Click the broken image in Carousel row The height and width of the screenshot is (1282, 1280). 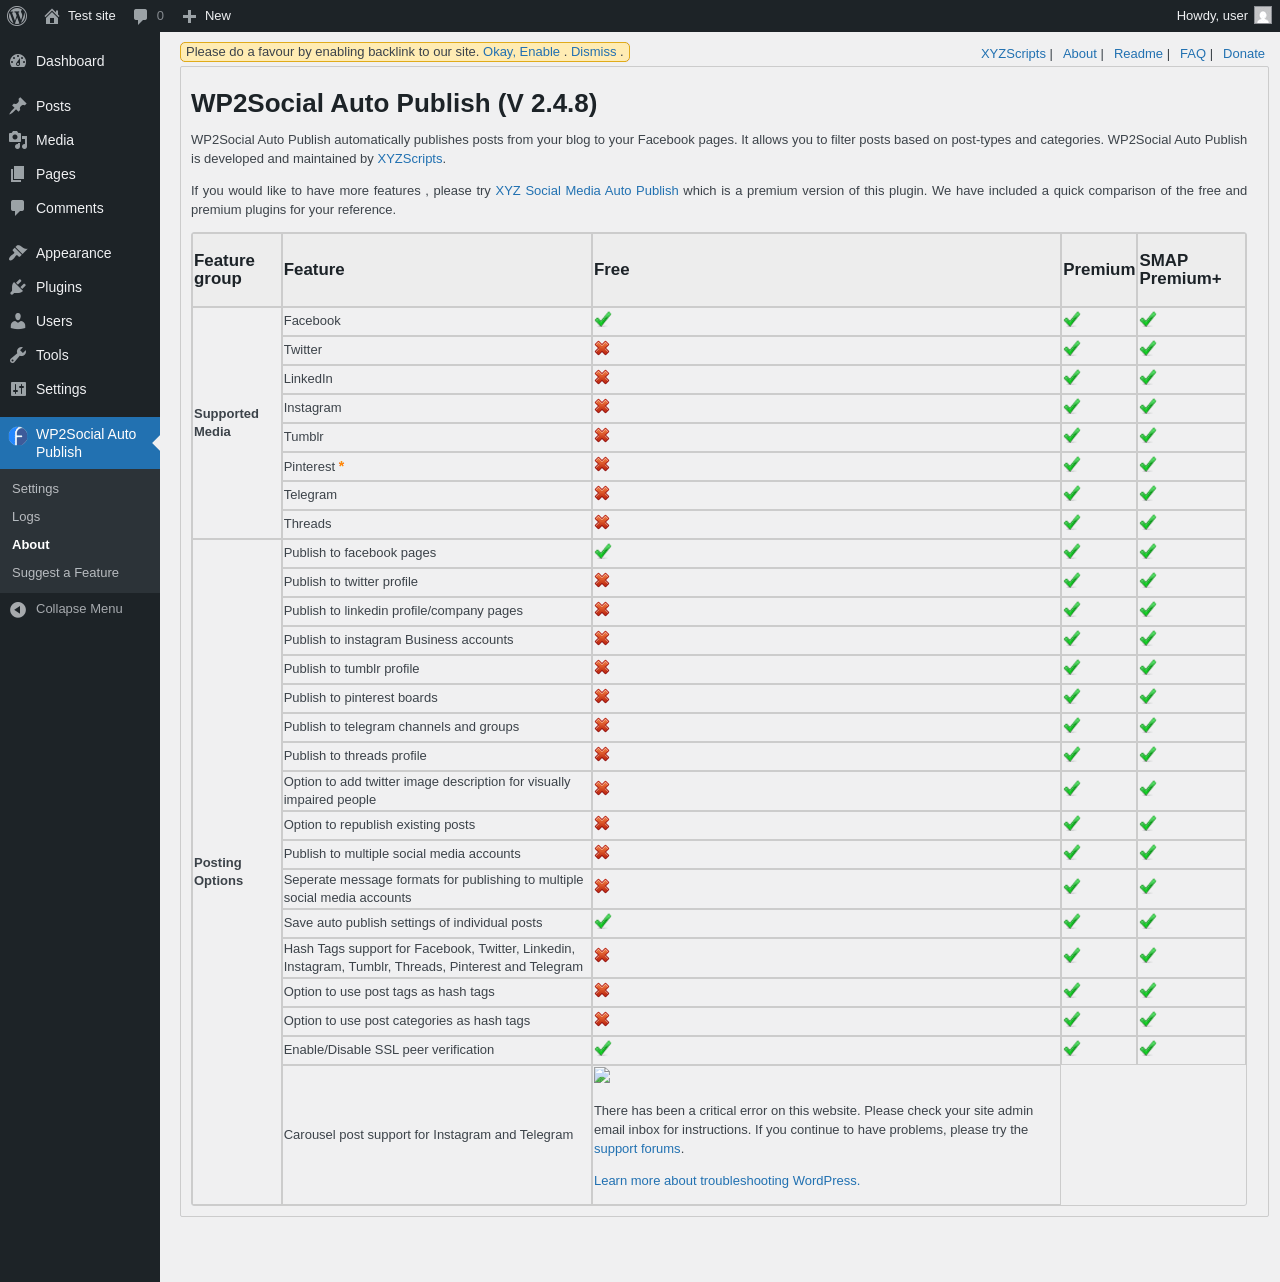click(602, 1076)
